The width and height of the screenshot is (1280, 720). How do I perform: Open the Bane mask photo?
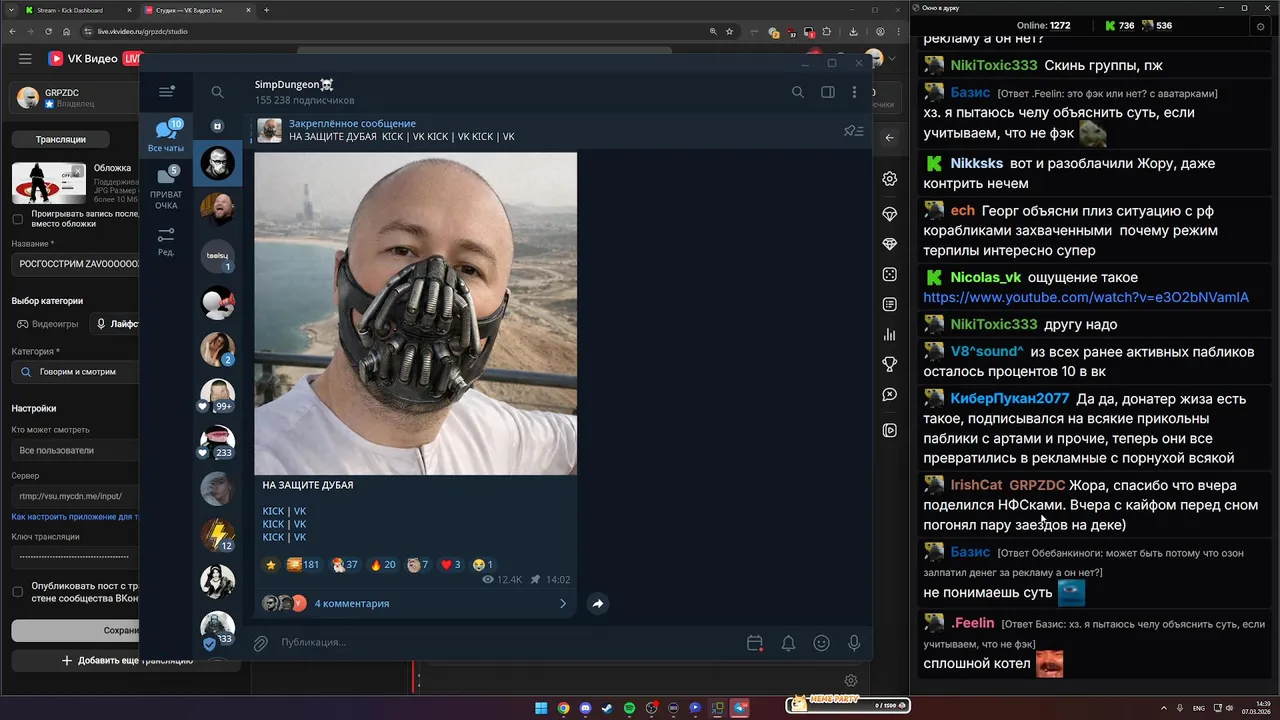415,313
